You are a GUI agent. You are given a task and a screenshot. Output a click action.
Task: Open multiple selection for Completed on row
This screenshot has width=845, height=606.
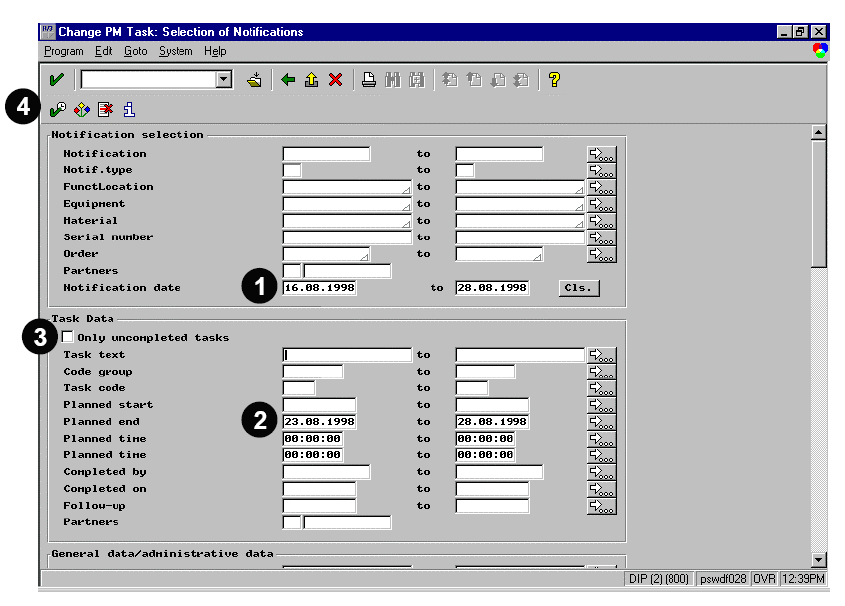coord(601,489)
